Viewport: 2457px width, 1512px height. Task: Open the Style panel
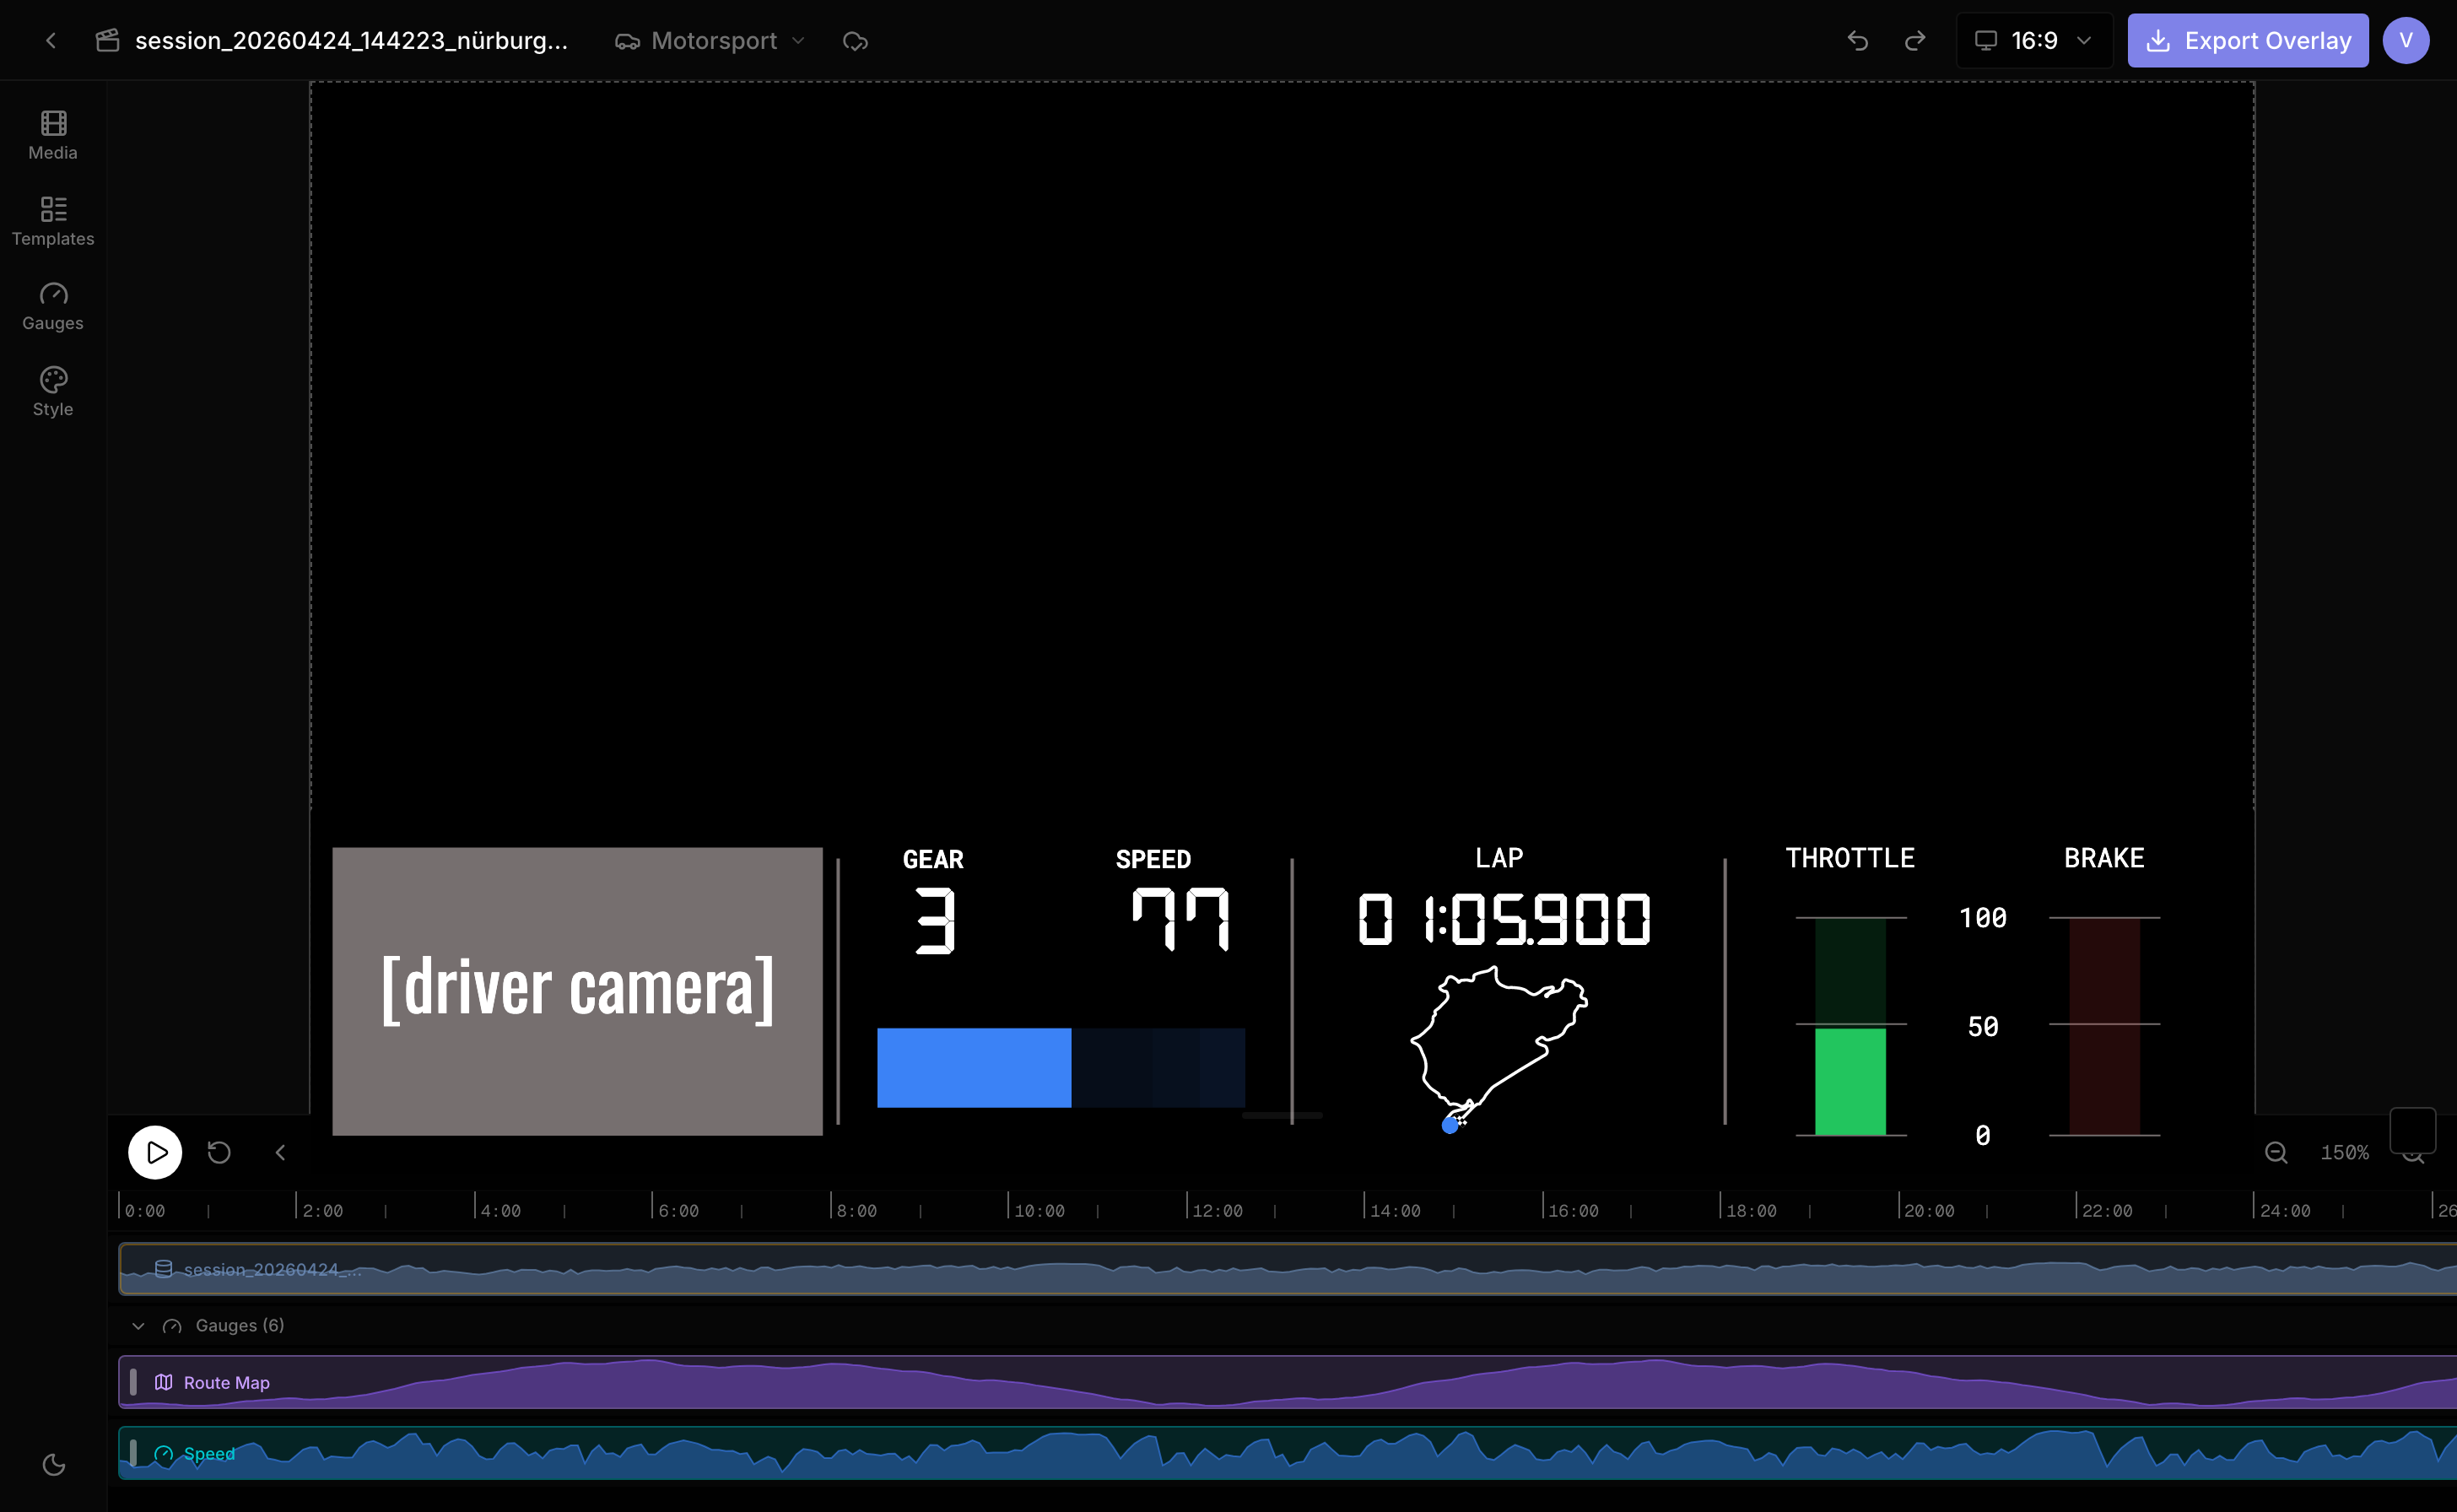53,392
